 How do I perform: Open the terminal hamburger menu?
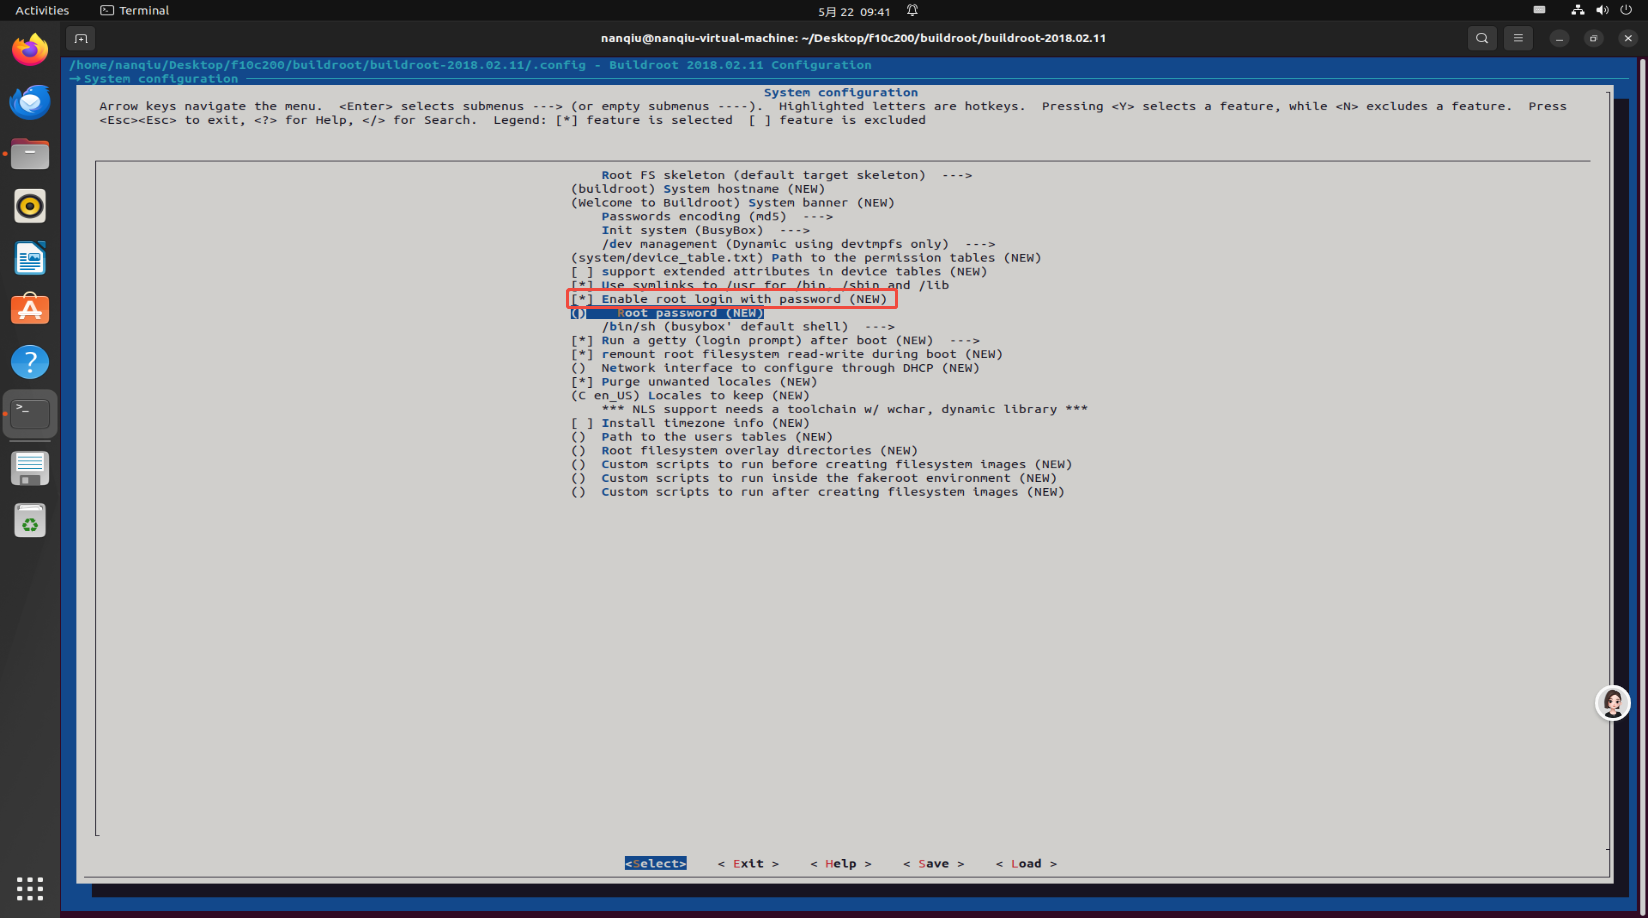click(x=1518, y=38)
